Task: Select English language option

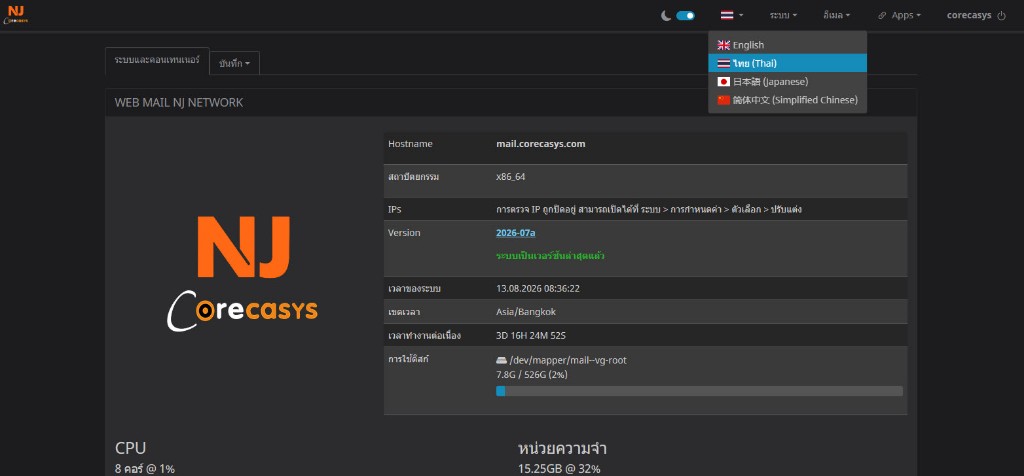Action: pyautogui.click(x=787, y=45)
